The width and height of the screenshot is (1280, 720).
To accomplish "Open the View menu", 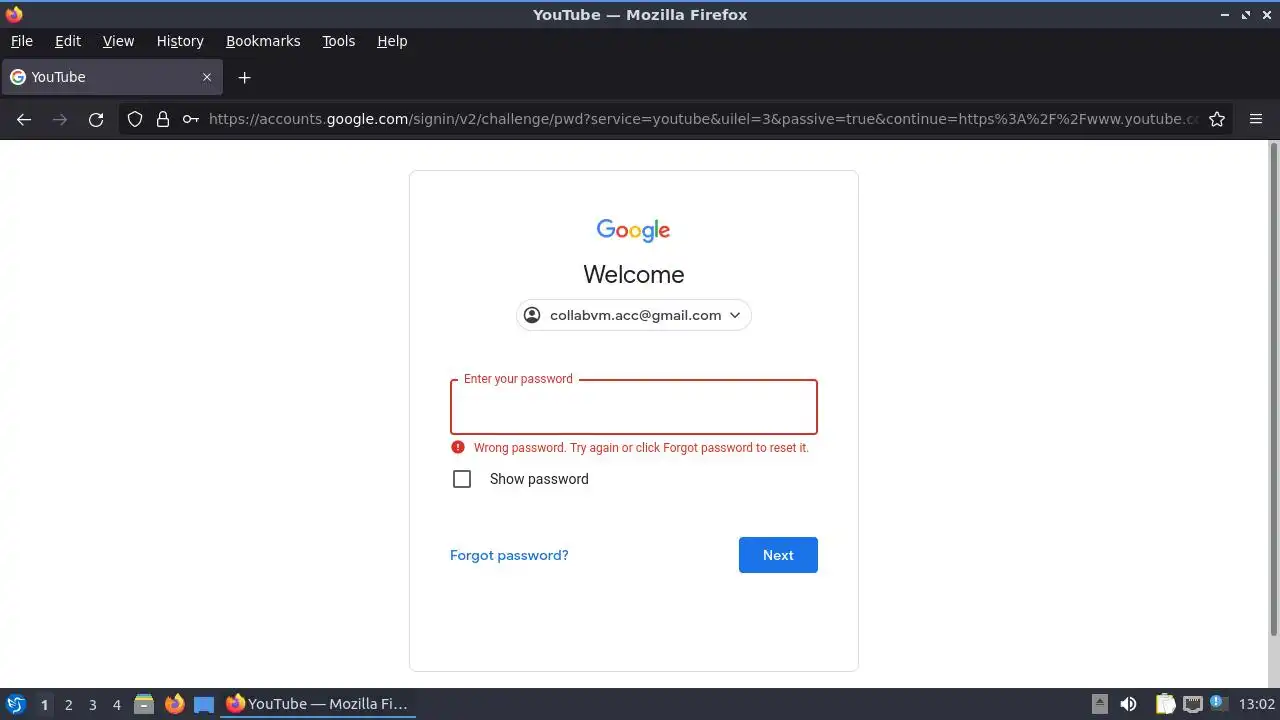I will coord(118,41).
